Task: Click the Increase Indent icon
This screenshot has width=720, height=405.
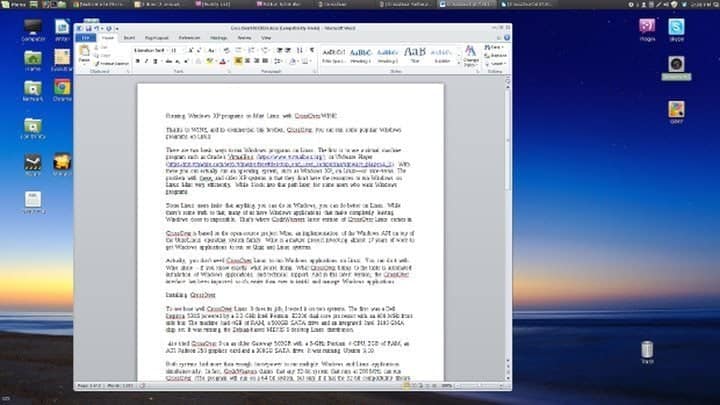Action: tap(288, 51)
